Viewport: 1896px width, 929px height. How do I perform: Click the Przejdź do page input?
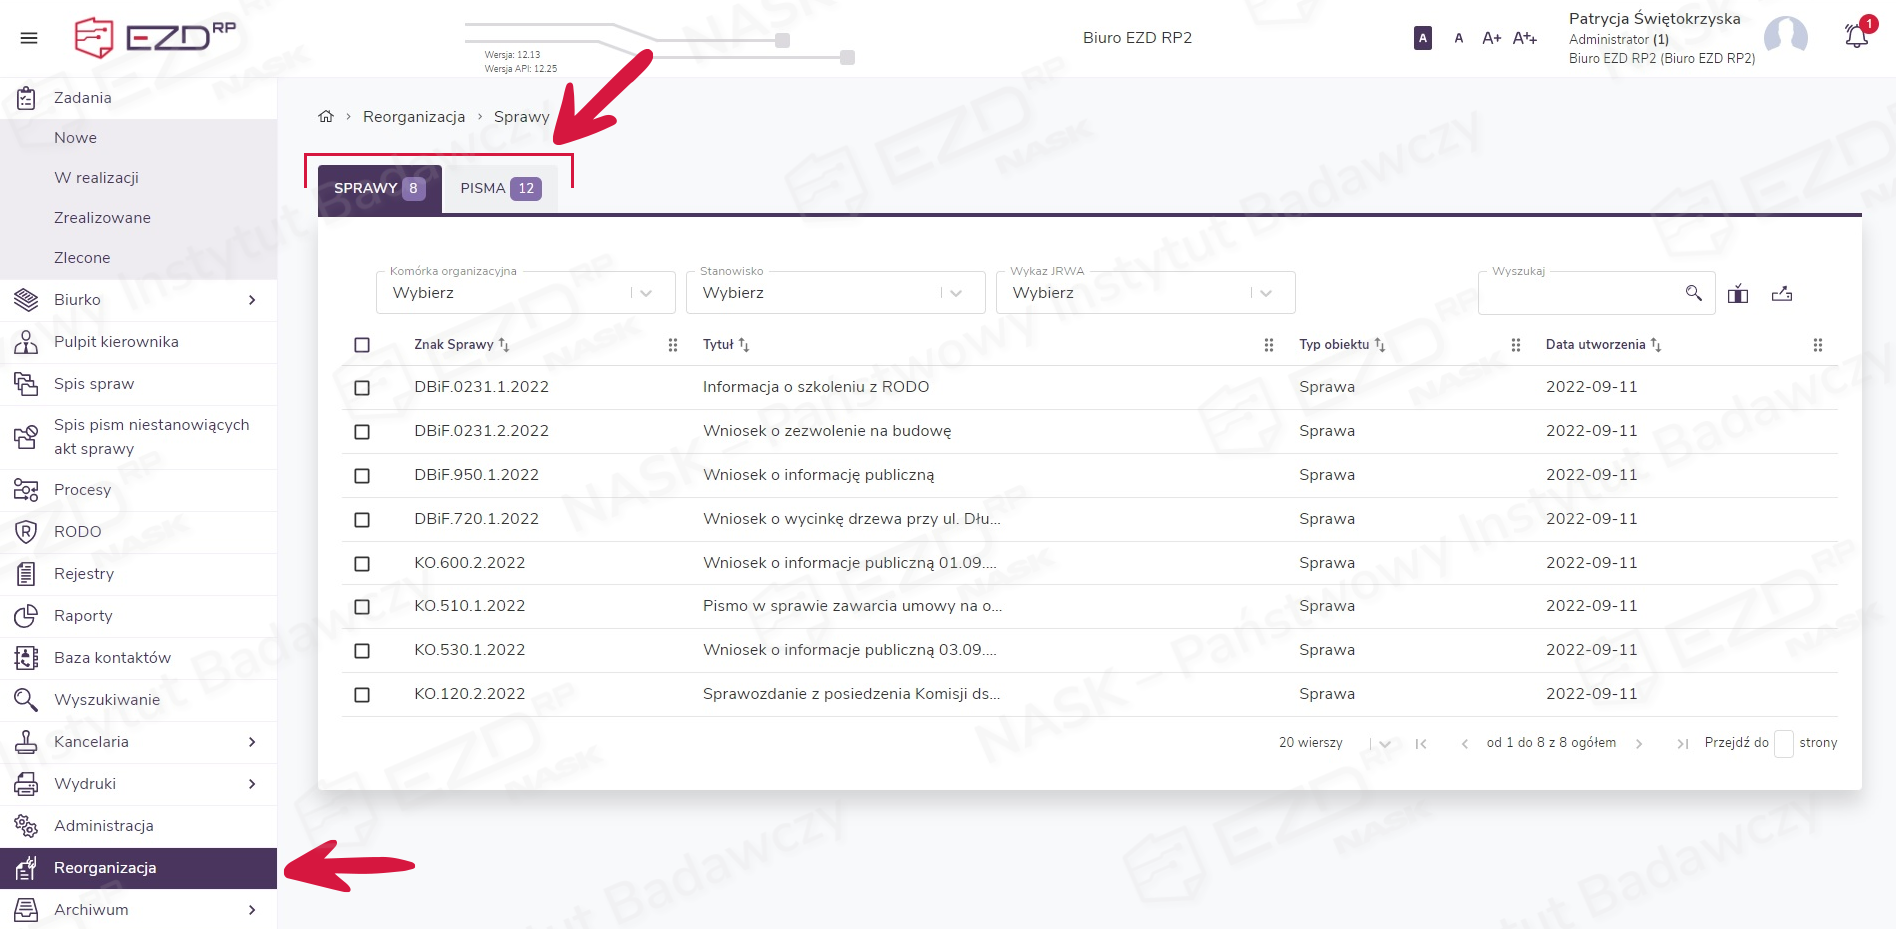[x=1783, y=743]
